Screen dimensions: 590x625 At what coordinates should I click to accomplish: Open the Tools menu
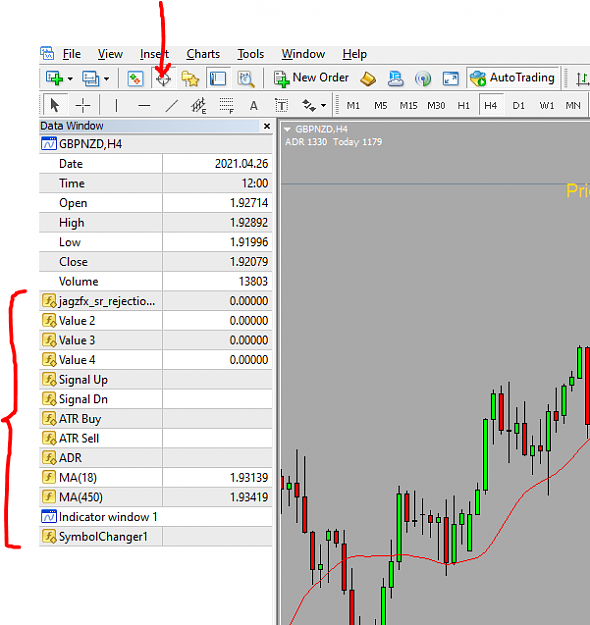point(250,54)
